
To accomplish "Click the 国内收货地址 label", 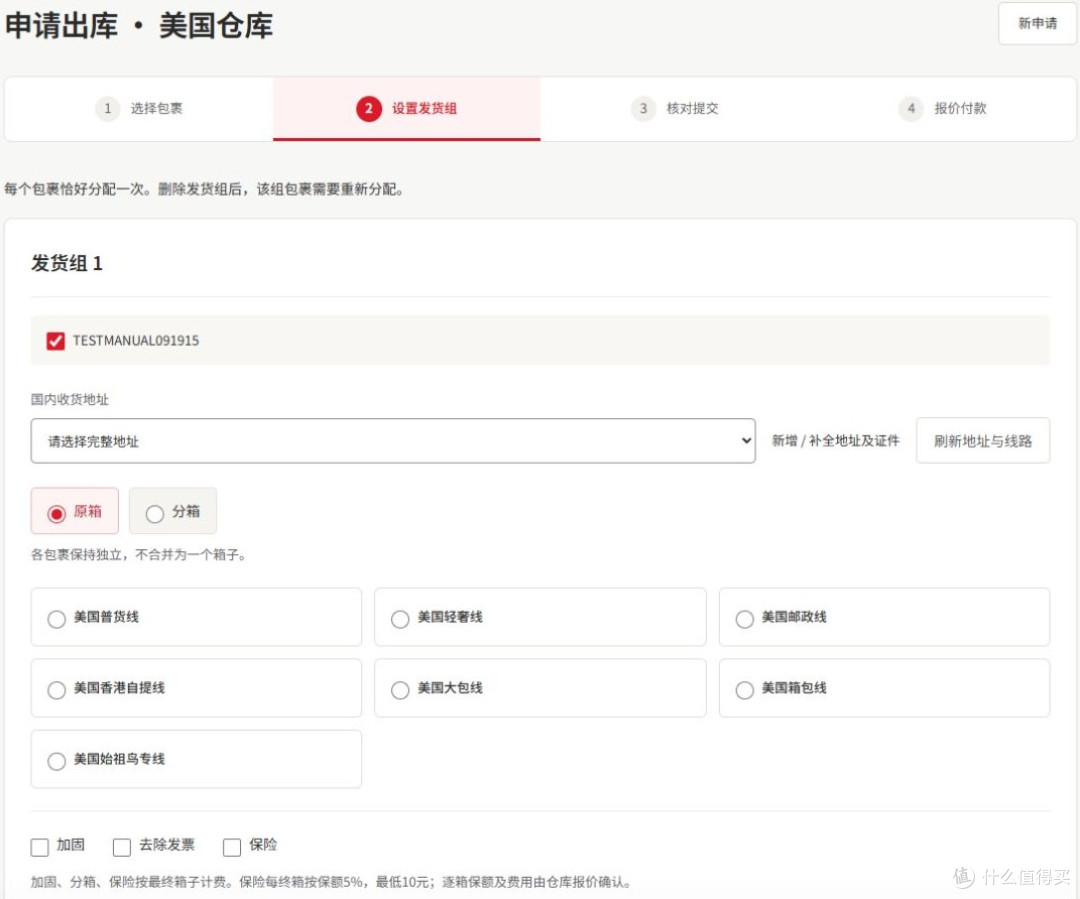I will coord(70,400).
